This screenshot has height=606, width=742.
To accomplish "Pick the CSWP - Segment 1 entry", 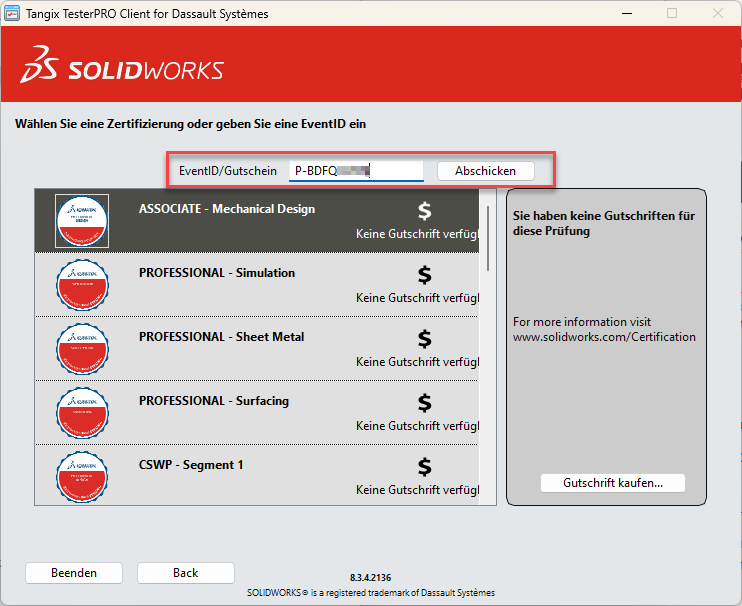I will click(x=190, y=465).
